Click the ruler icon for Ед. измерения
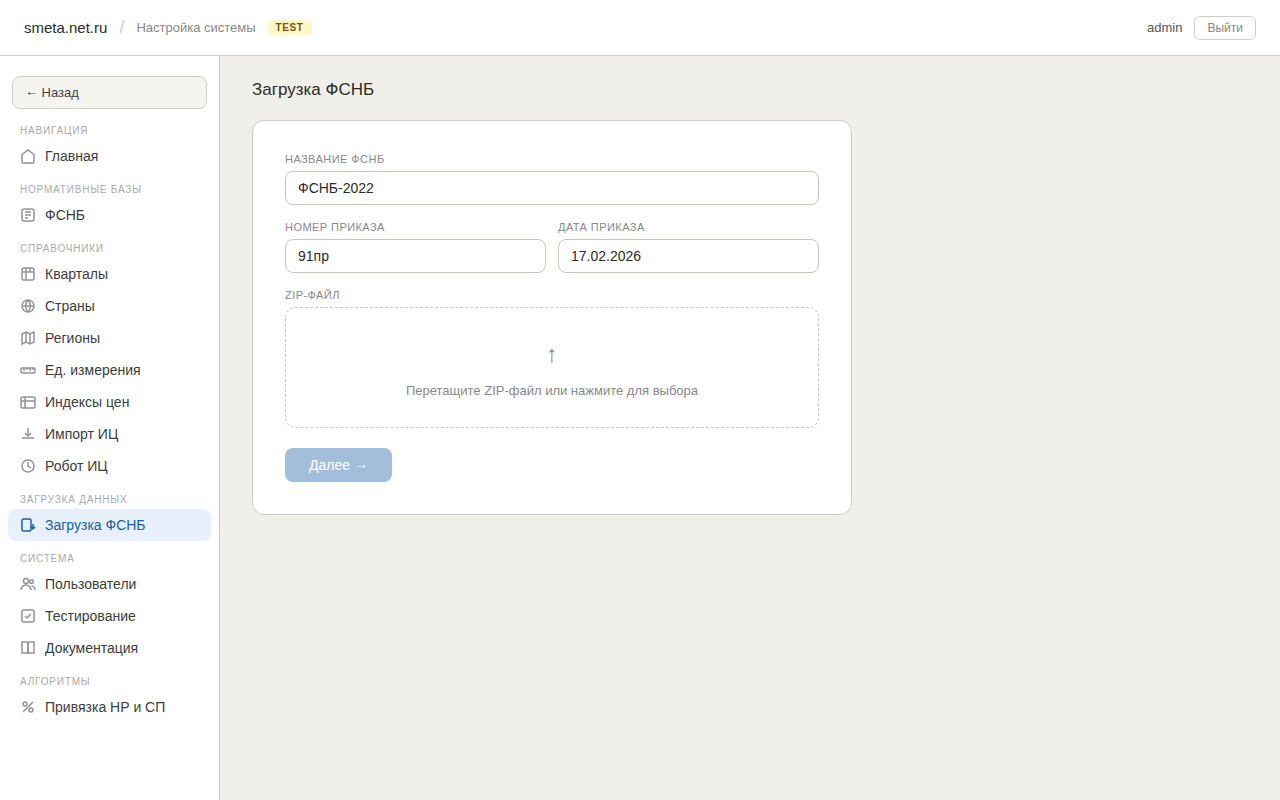 28,370
